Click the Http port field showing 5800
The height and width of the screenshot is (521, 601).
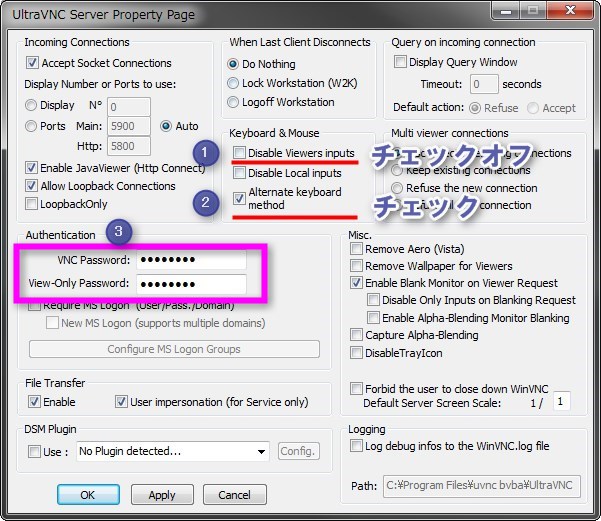(129, 146)
